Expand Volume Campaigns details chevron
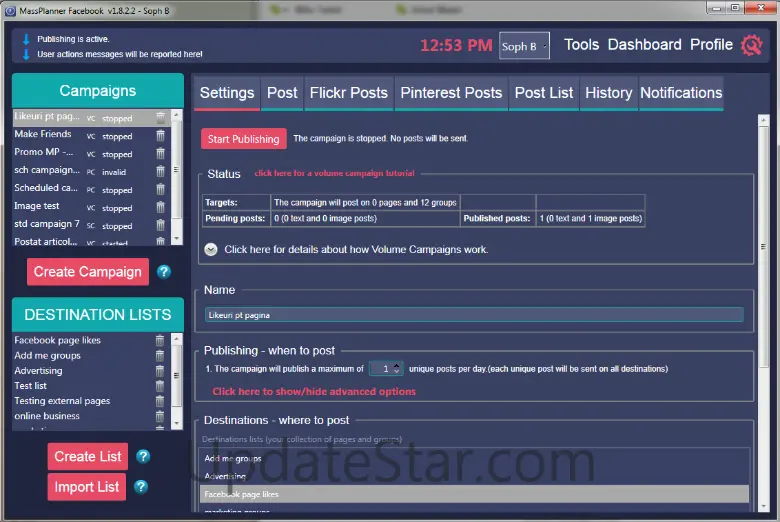780x522 pixels. click(x=211, y=249)
